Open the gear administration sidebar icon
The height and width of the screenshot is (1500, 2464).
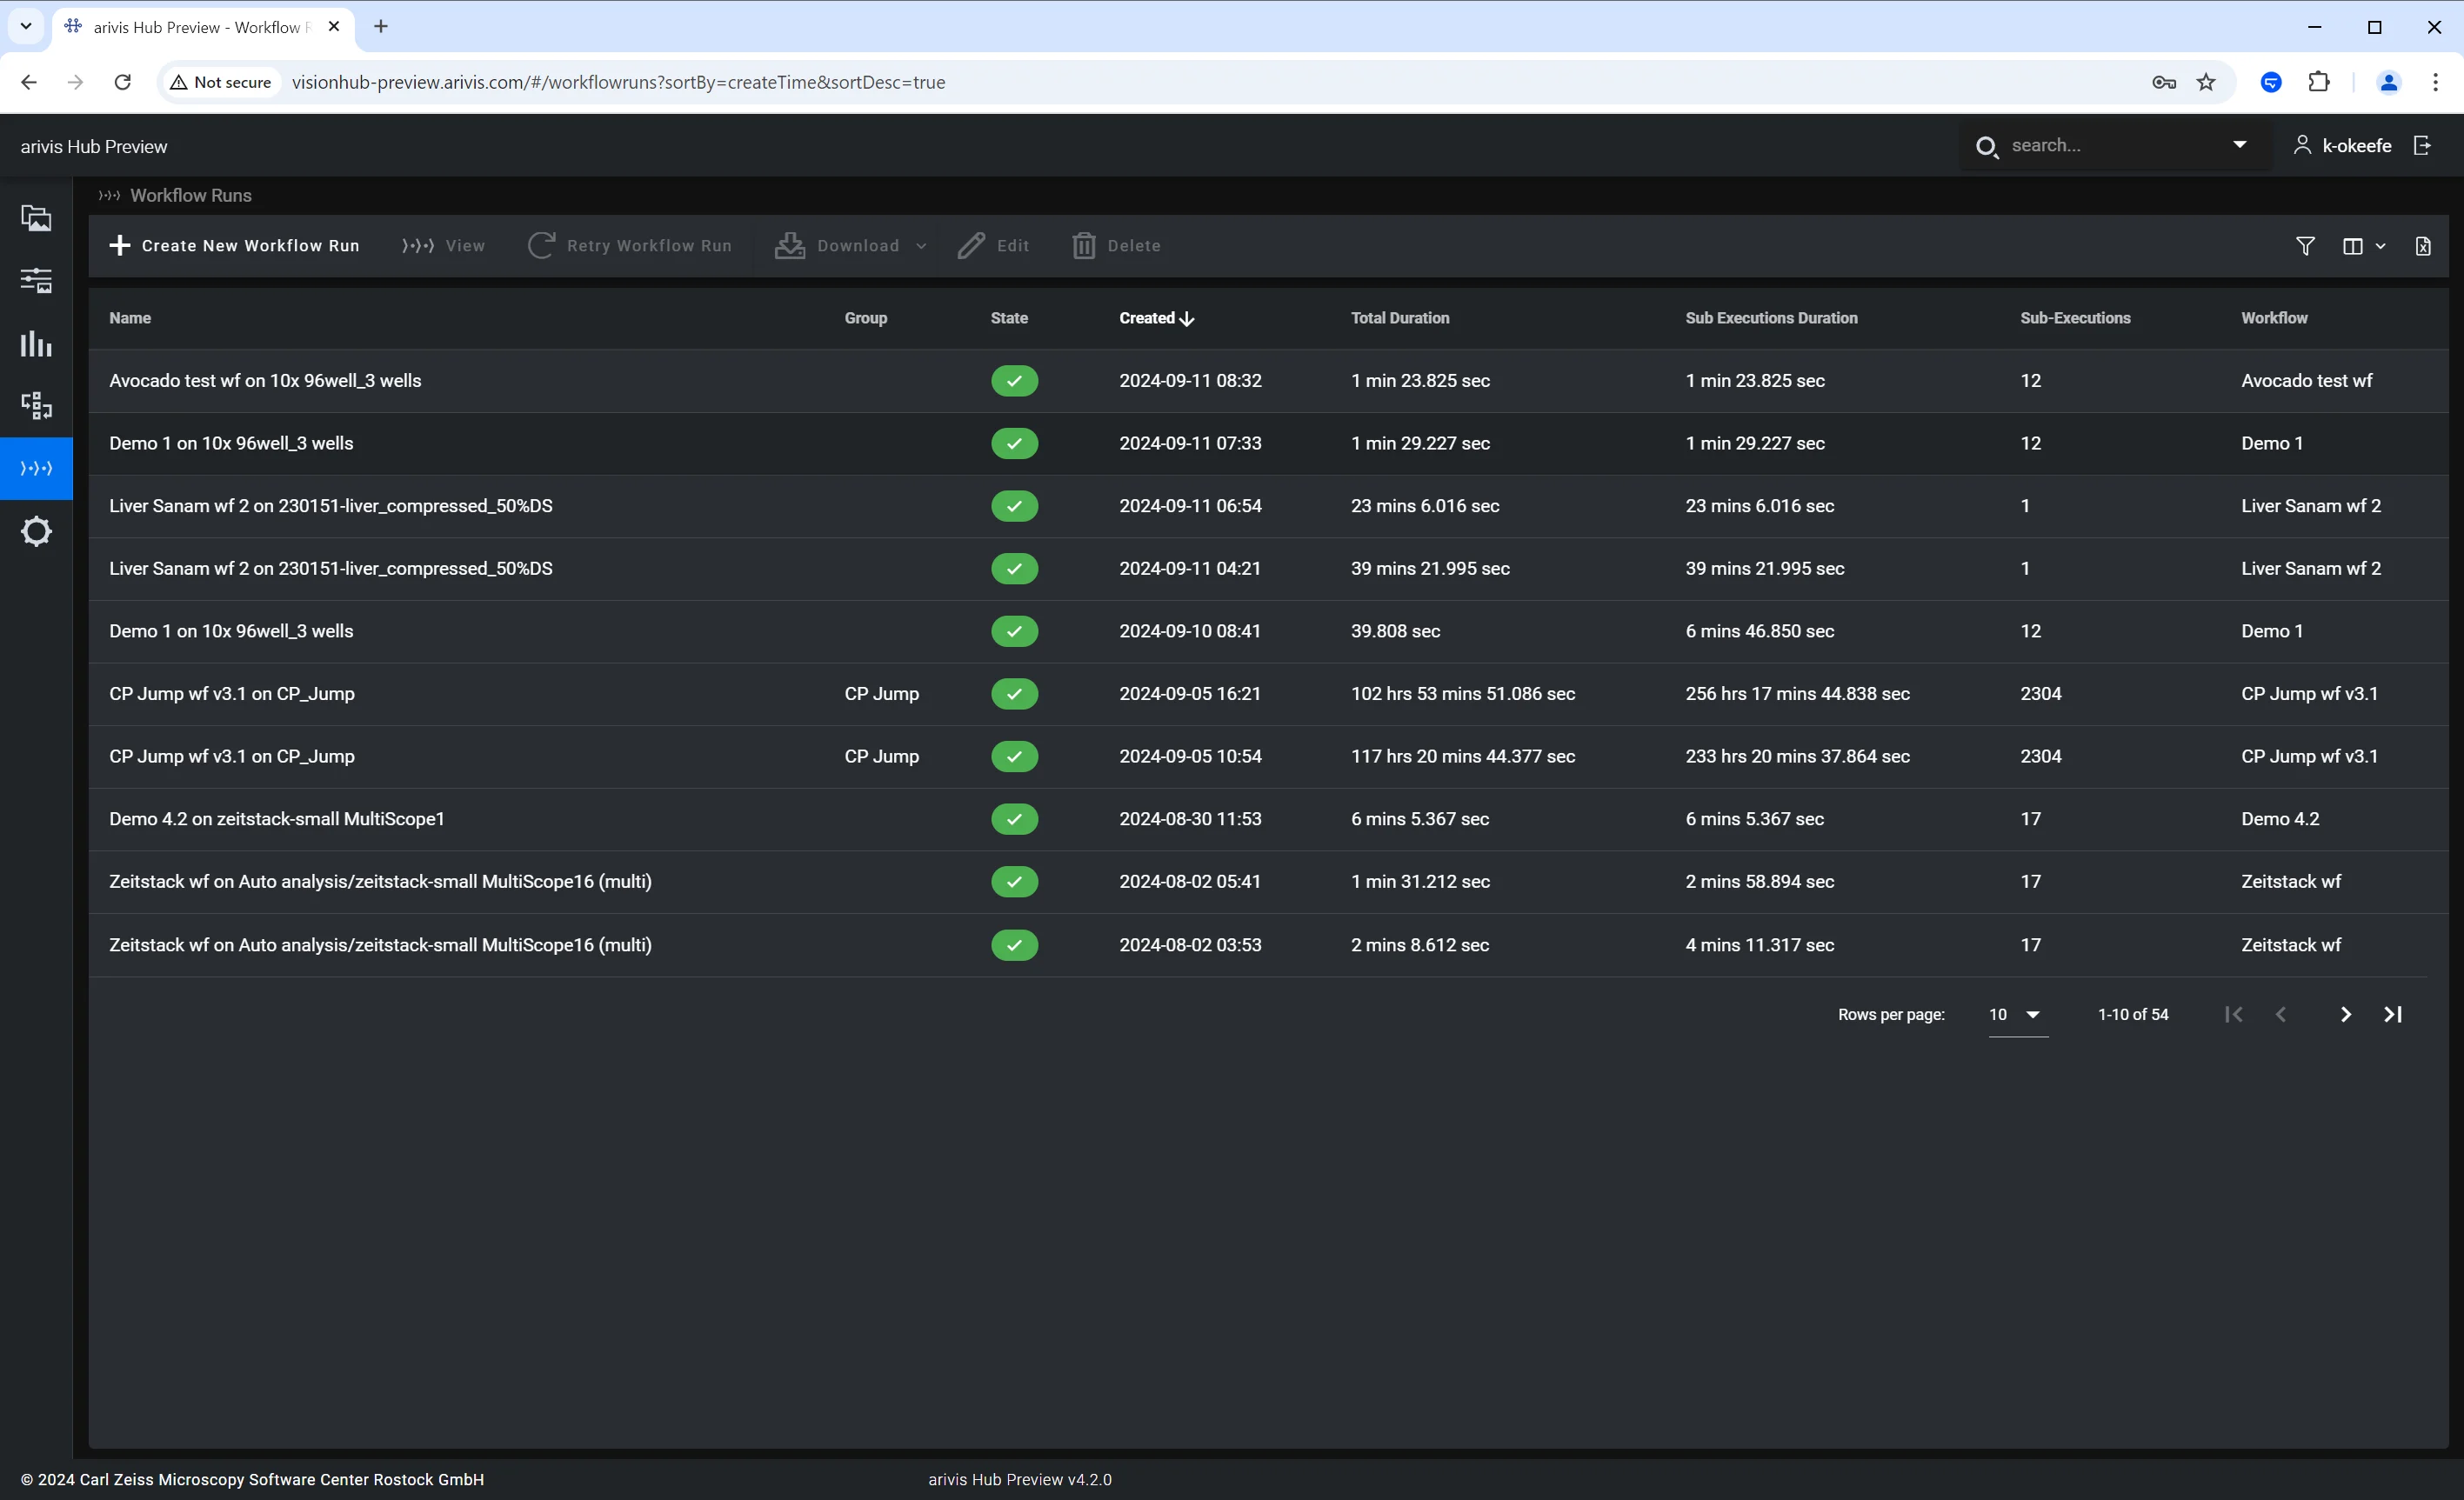point(36,531)
